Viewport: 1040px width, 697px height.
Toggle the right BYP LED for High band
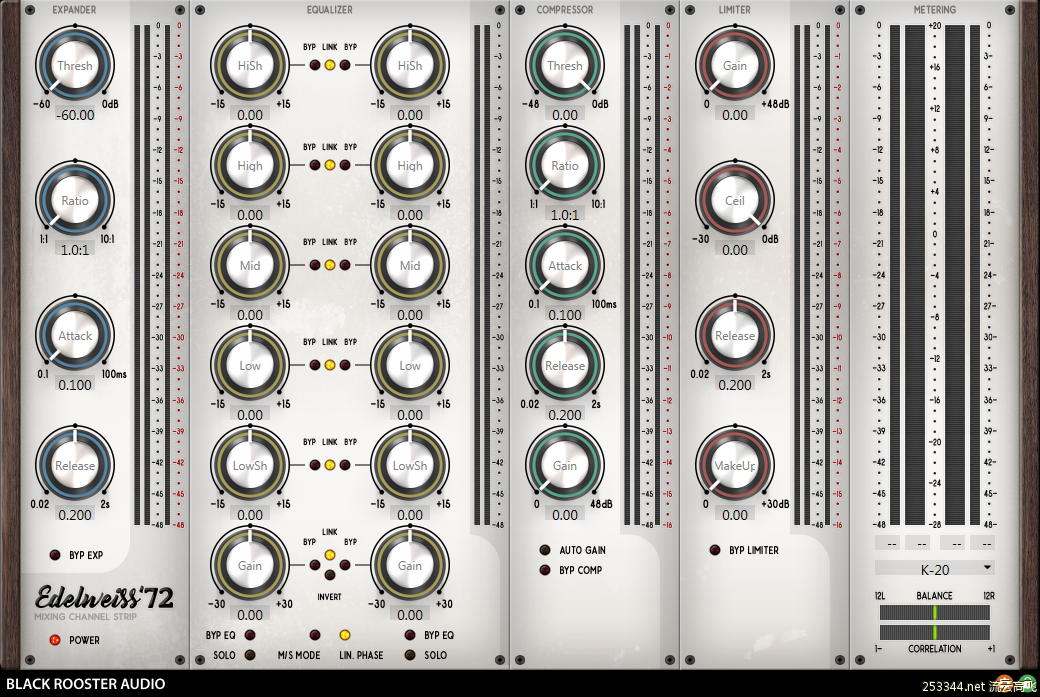coord(345,165)
